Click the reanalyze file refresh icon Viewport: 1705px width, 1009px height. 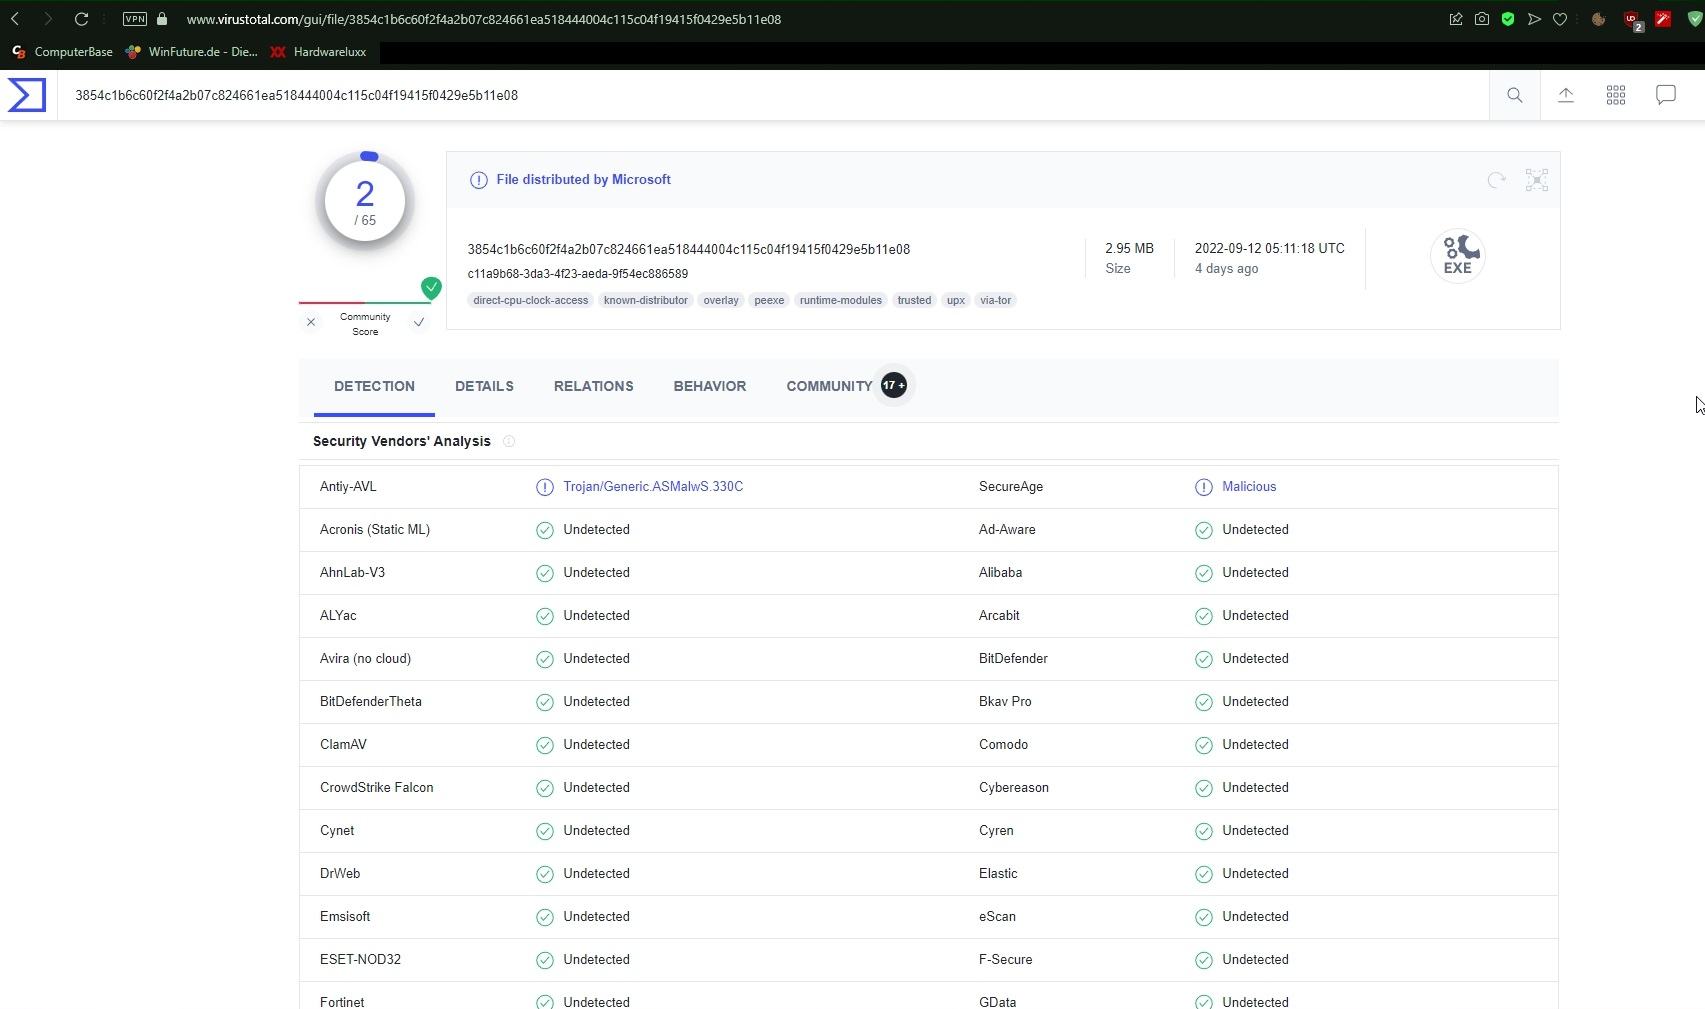1496,180
